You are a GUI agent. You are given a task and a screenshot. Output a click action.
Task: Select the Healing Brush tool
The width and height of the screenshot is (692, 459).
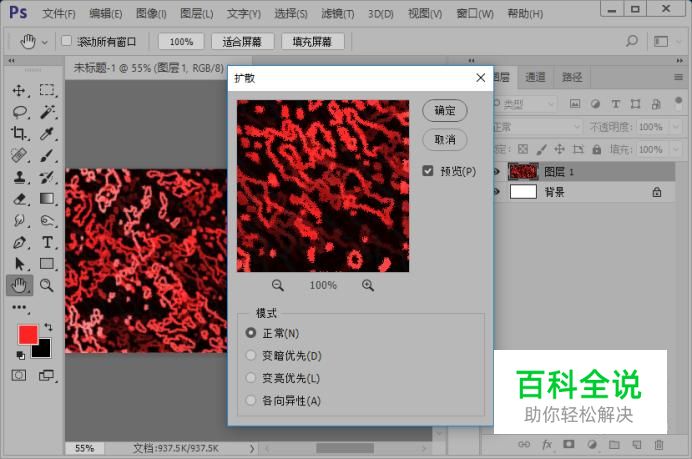click(x=19, y=155)
